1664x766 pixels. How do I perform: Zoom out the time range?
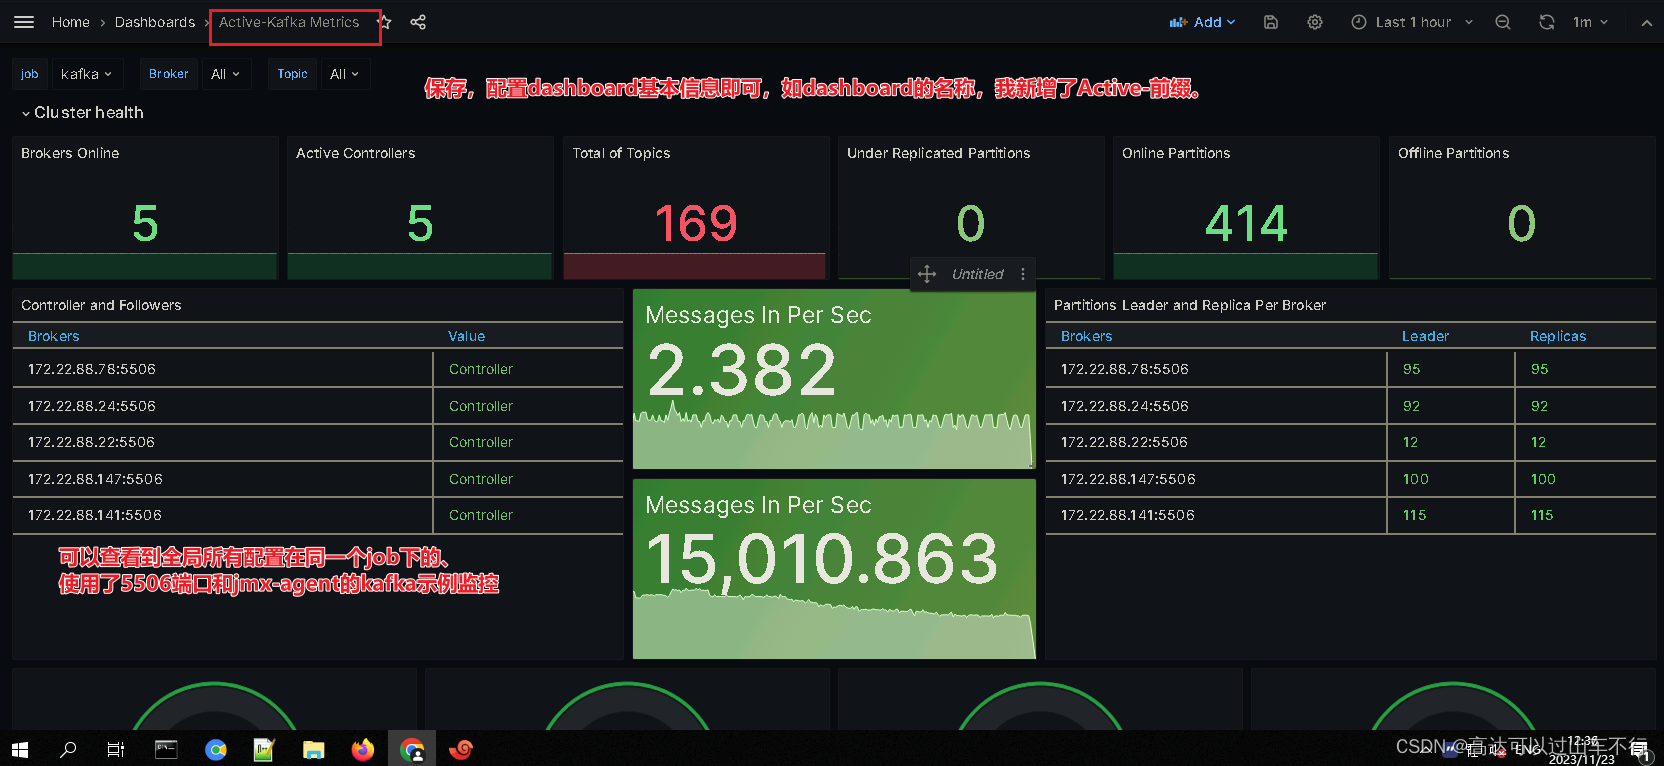pos(1503,22)
